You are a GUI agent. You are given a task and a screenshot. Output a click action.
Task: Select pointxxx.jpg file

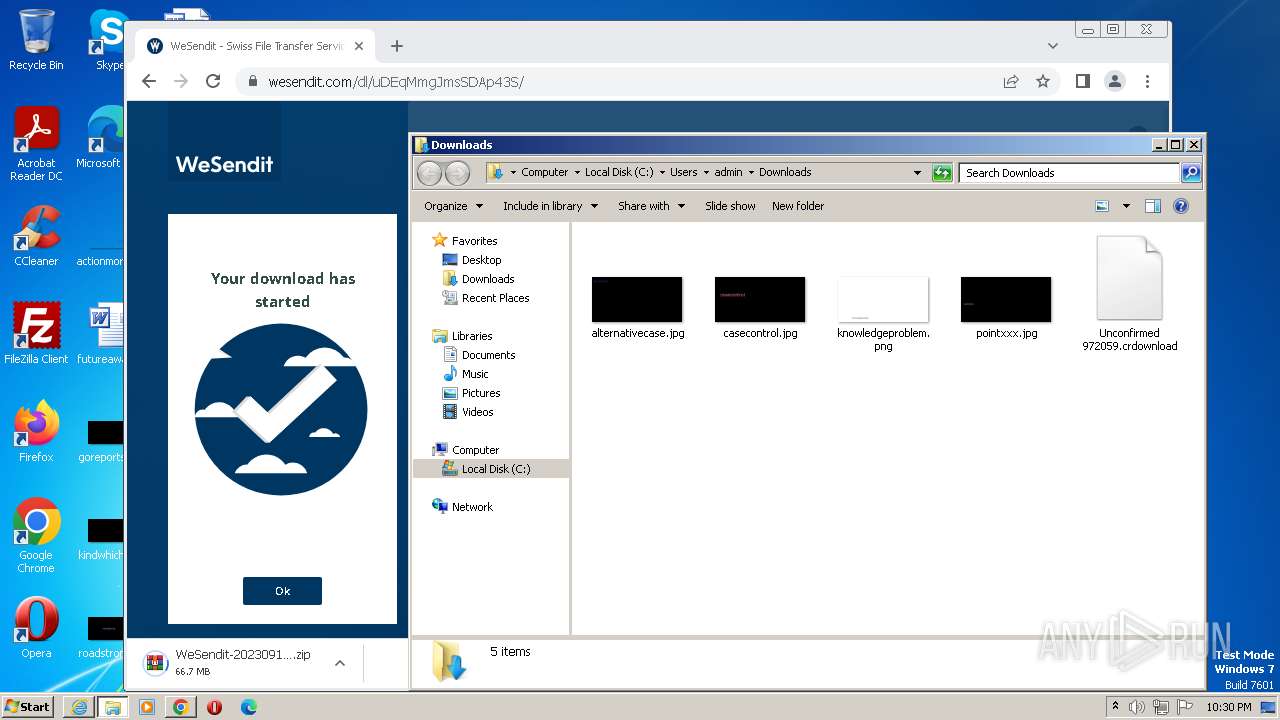coord(1006,308)
